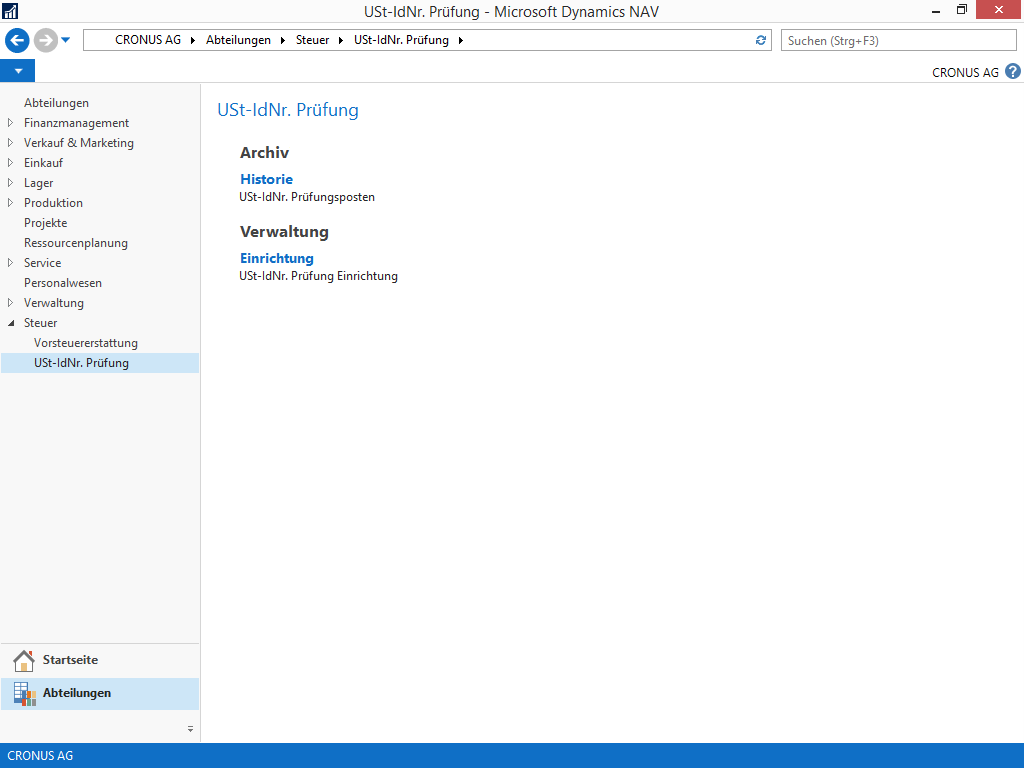Collapse the Steuer tree node
This screenshot has width=1024, height=768.
[10, 323]
